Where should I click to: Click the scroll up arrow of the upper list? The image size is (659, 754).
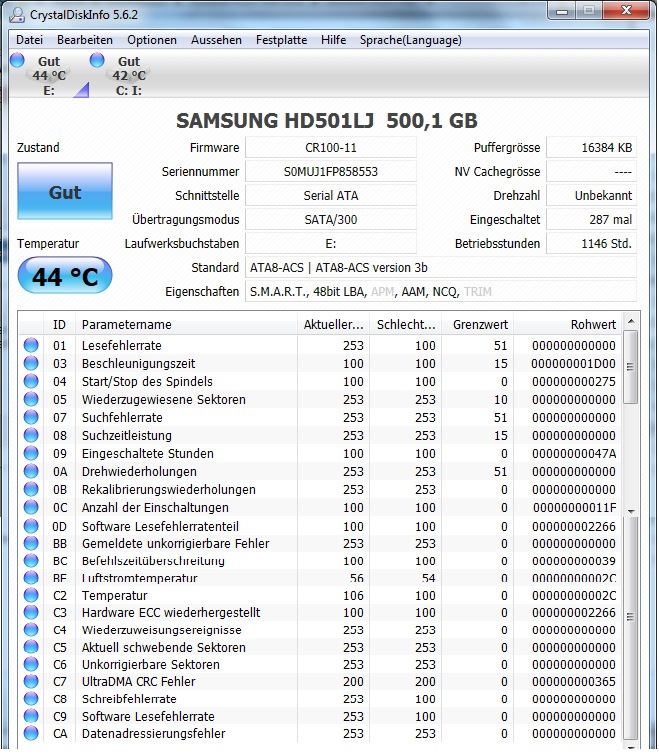631,321
